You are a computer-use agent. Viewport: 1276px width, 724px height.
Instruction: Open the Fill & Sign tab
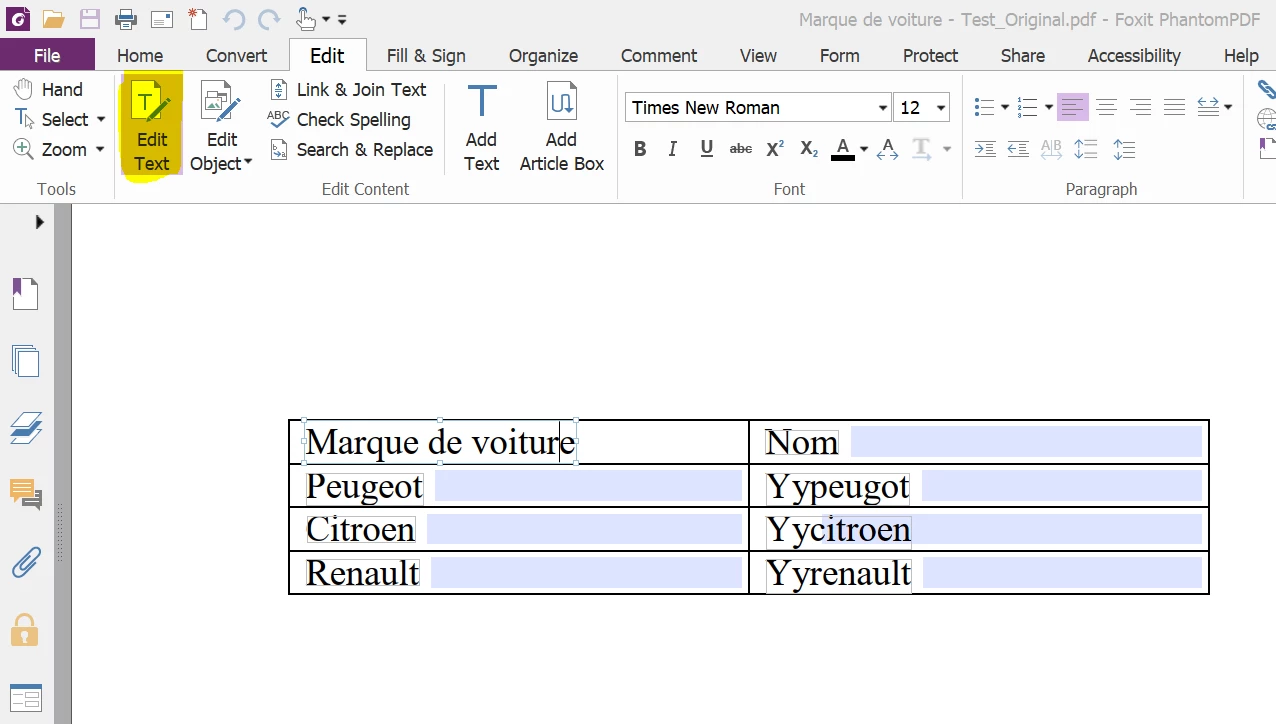426,55
